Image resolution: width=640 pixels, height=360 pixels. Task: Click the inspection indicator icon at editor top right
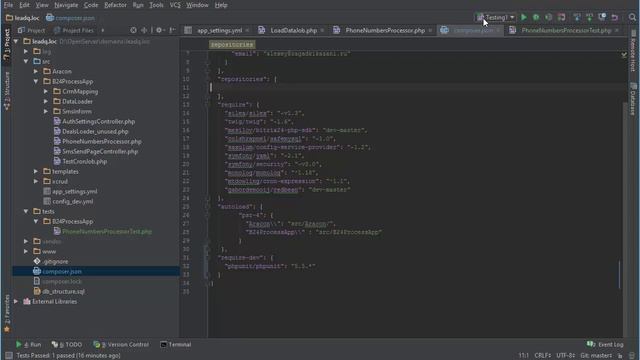[x=624, y=55]
